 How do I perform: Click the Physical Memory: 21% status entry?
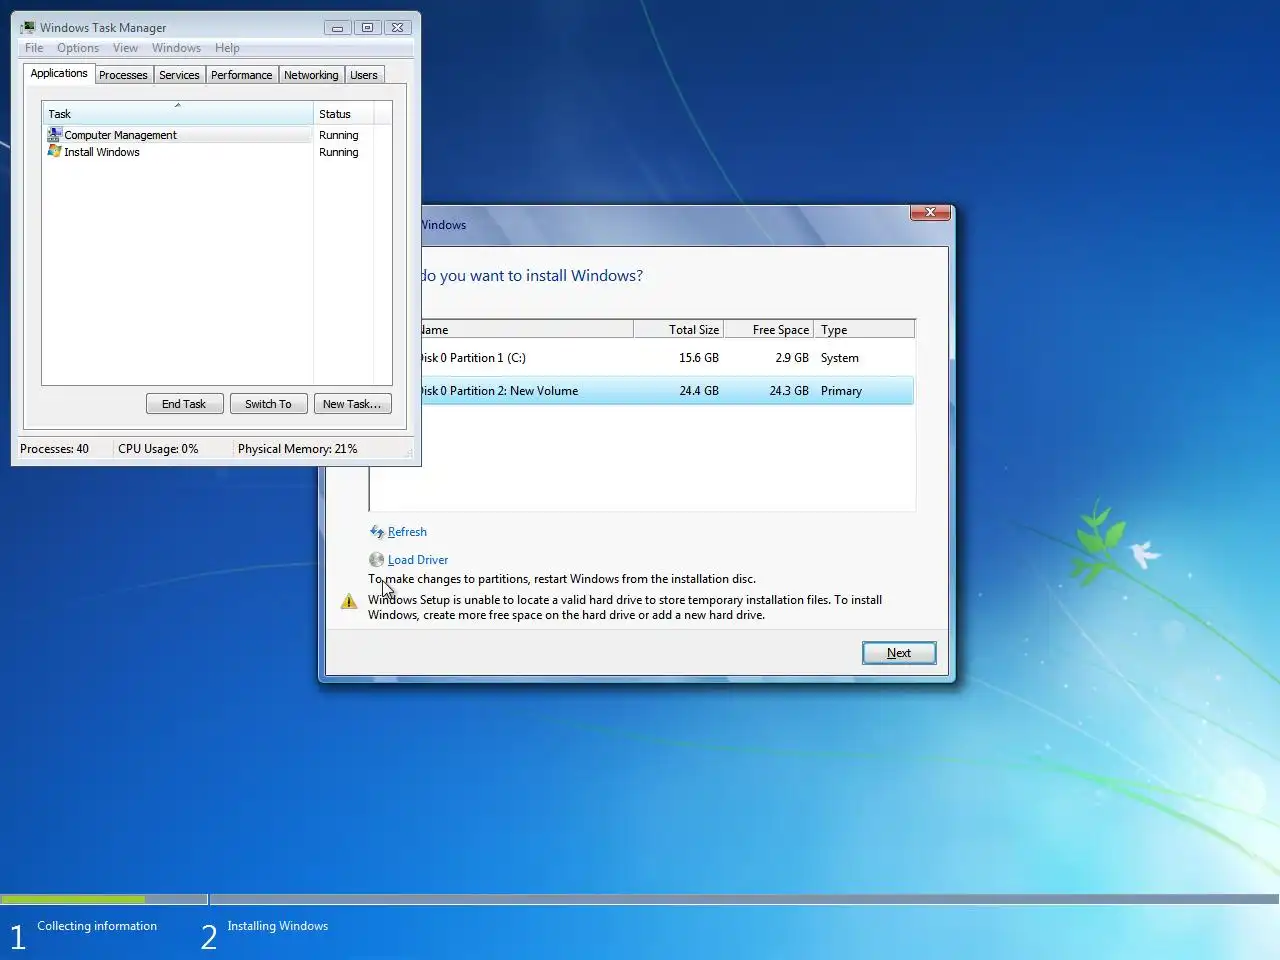click(x=297, y=449)
